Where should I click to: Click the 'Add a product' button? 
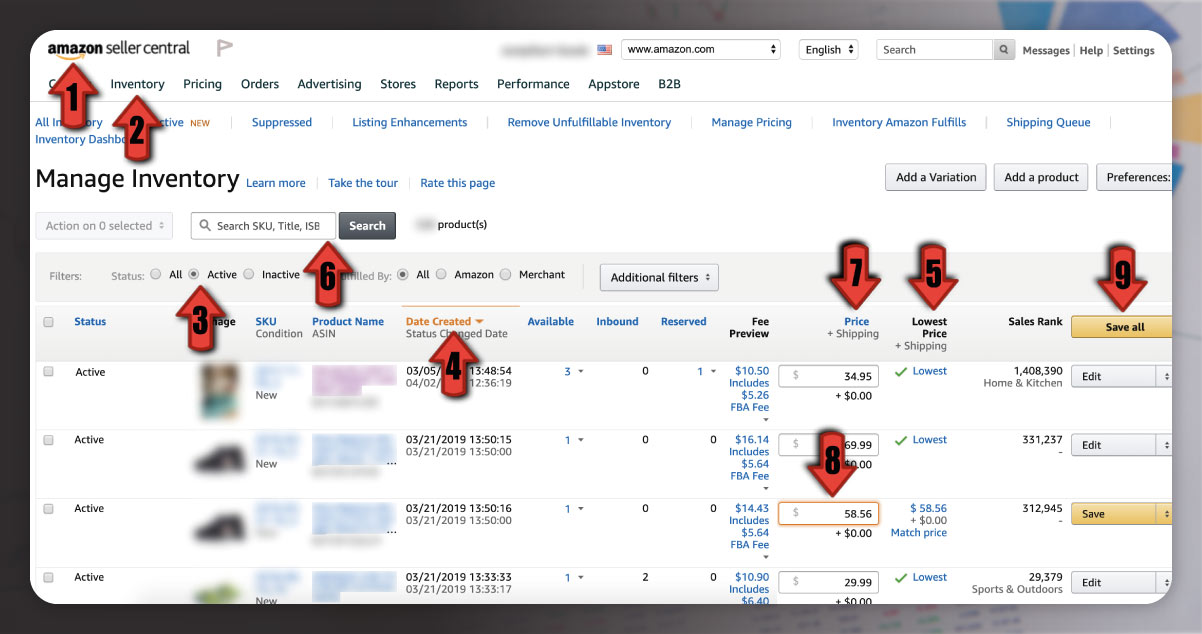[x=1041, y=177]
